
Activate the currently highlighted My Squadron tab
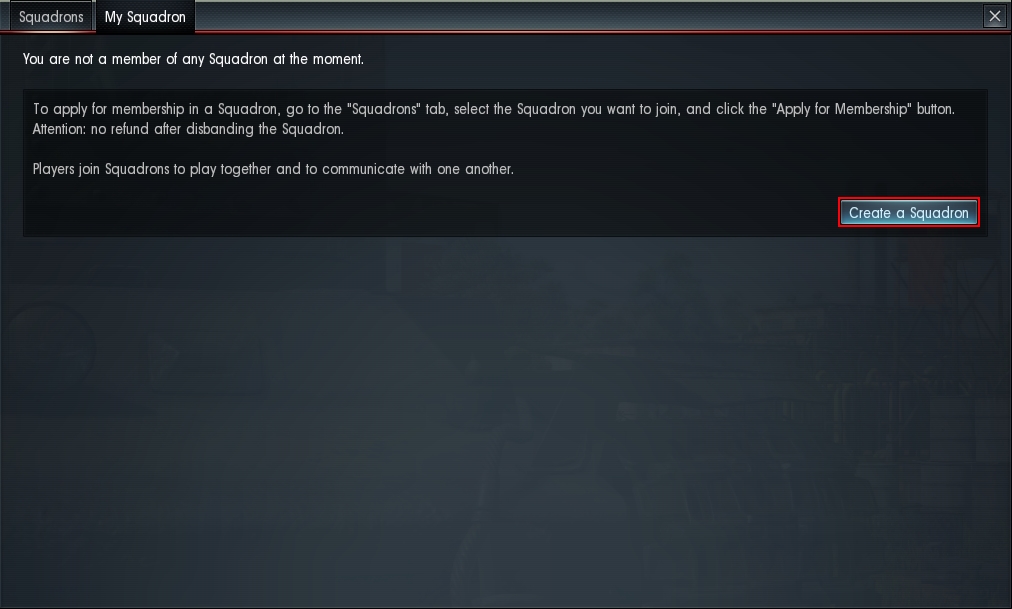(x=145, y=17)
